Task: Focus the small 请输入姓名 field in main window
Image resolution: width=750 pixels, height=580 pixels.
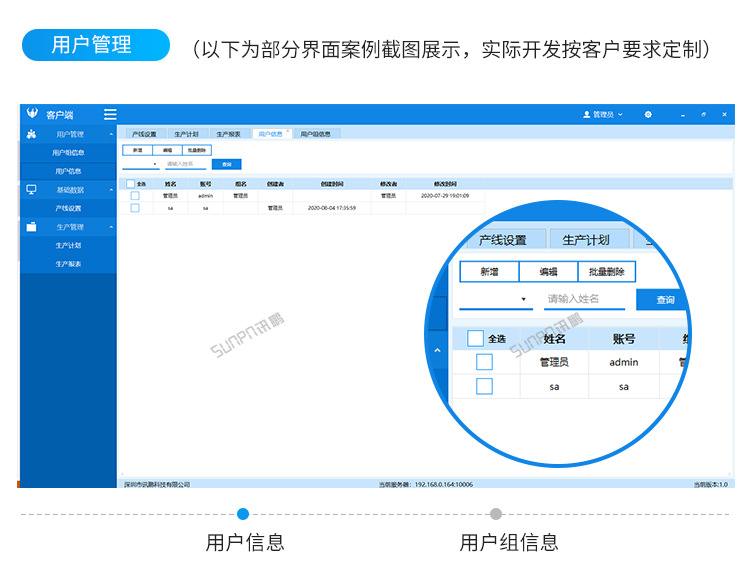Action: 186,164
